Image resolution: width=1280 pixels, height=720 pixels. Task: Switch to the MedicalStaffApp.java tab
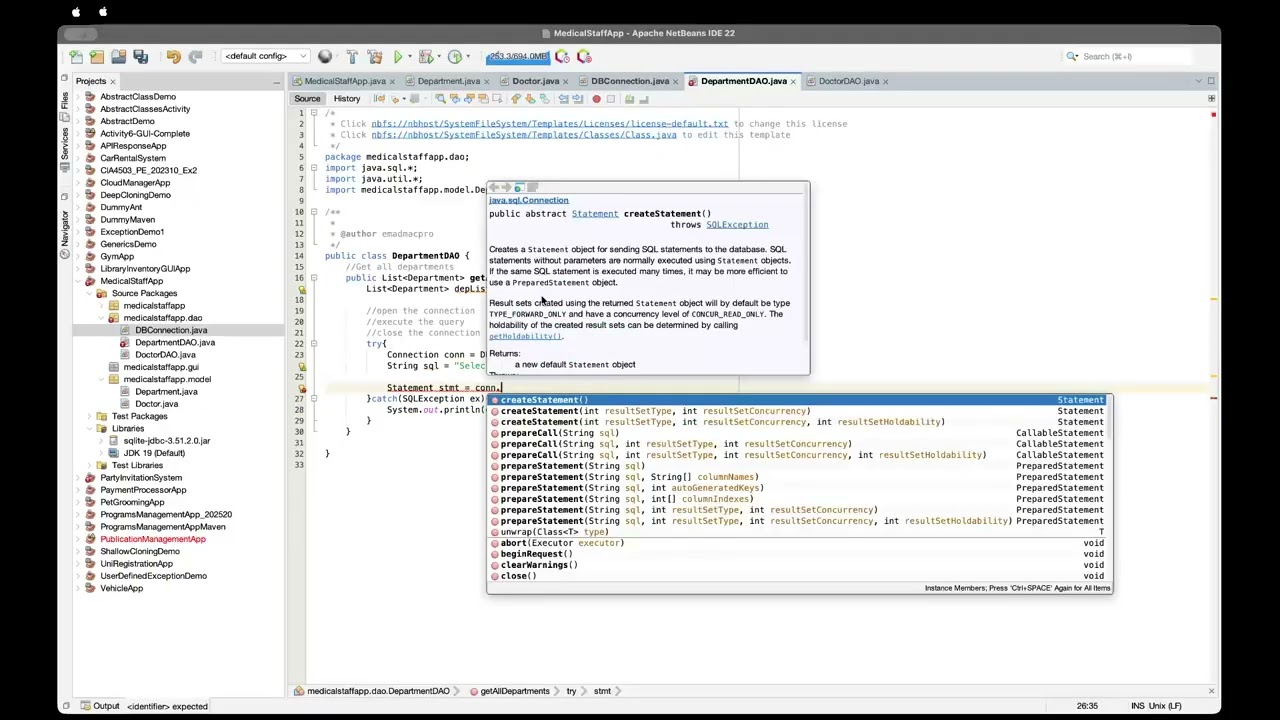click(344, 81)
